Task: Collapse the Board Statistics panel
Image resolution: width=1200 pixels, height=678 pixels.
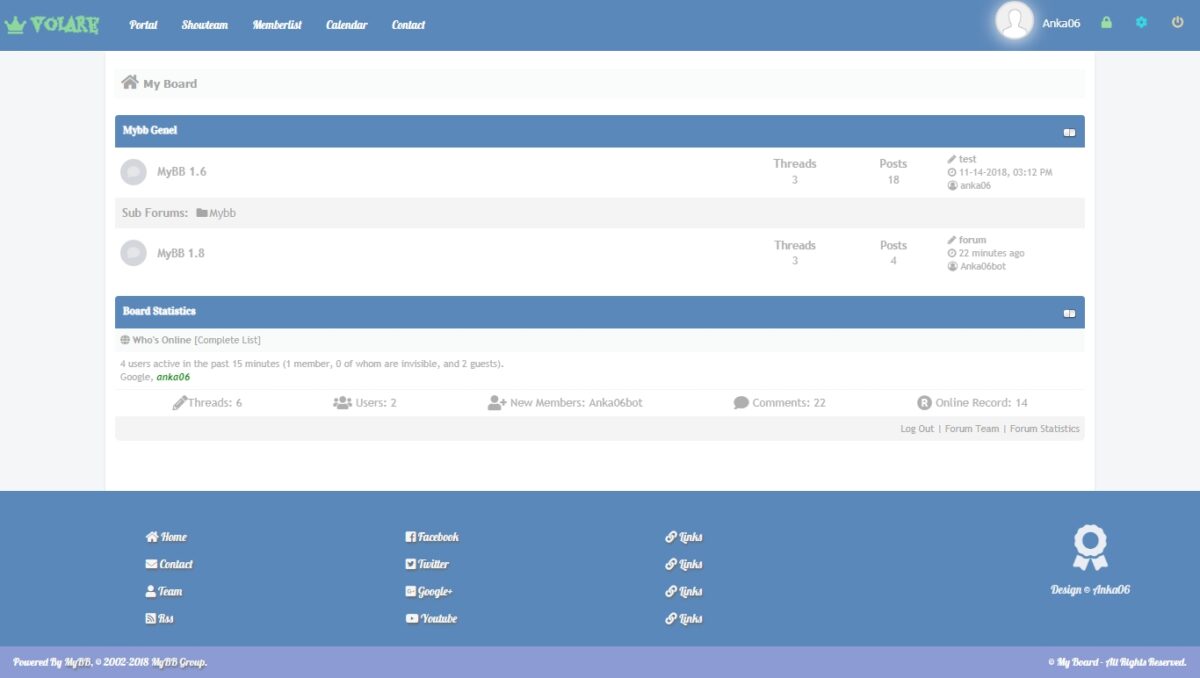Action: click(x=1069, y=311)
